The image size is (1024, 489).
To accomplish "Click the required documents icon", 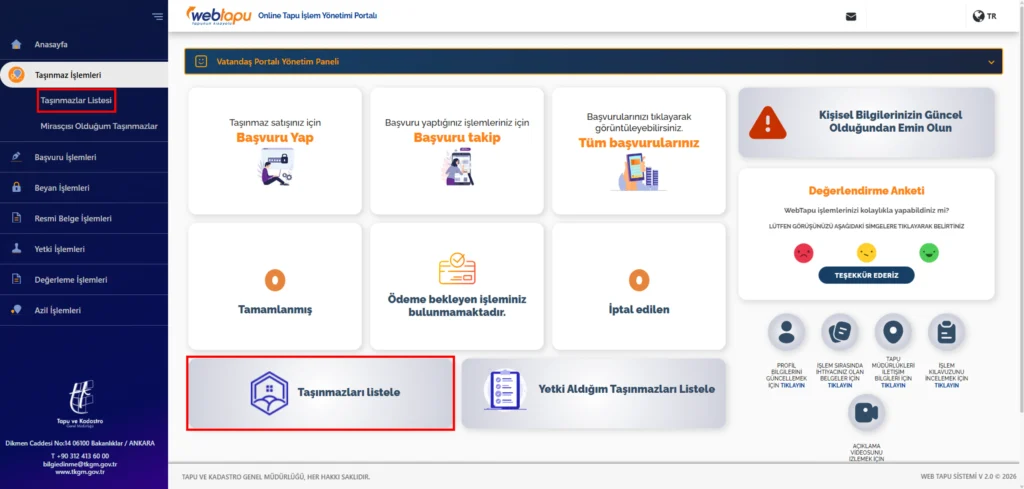I will tap(839, 332).
